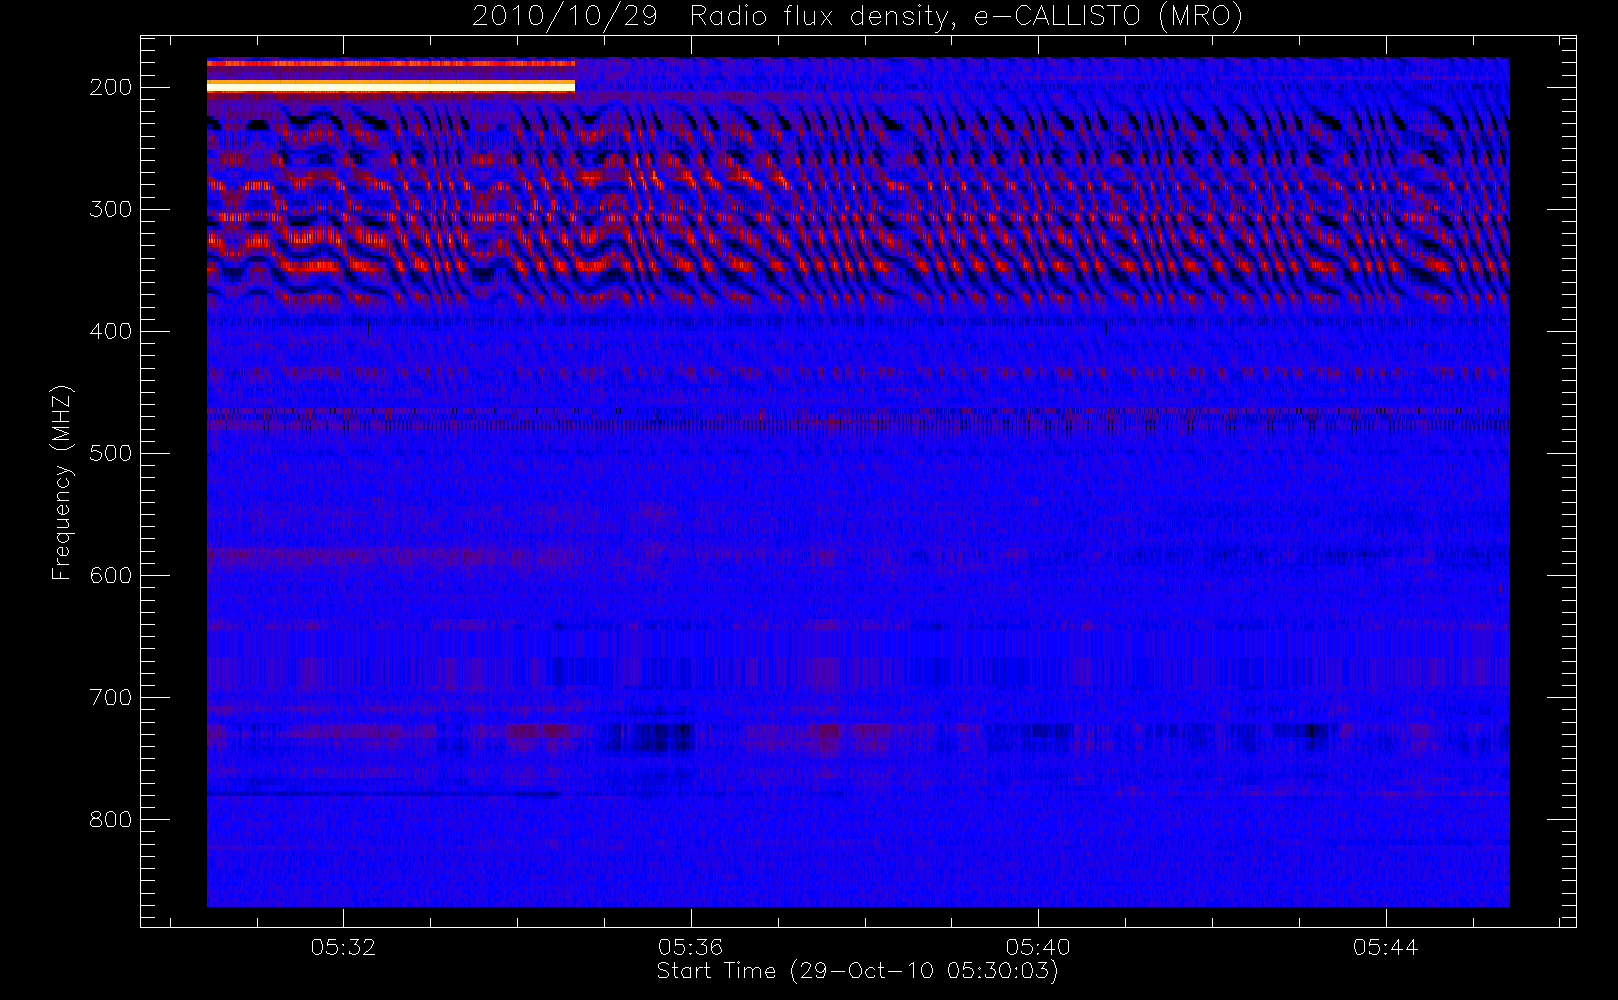Click the 400 frequency tick label
The height and width of the screenshot is (1000, 1618).
111,331
